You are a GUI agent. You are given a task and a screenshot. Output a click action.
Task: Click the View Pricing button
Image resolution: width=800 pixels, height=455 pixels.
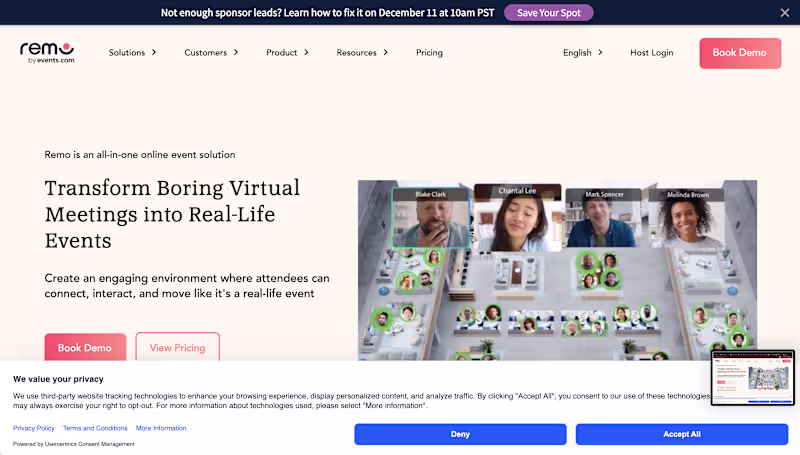tap(178, 347)
